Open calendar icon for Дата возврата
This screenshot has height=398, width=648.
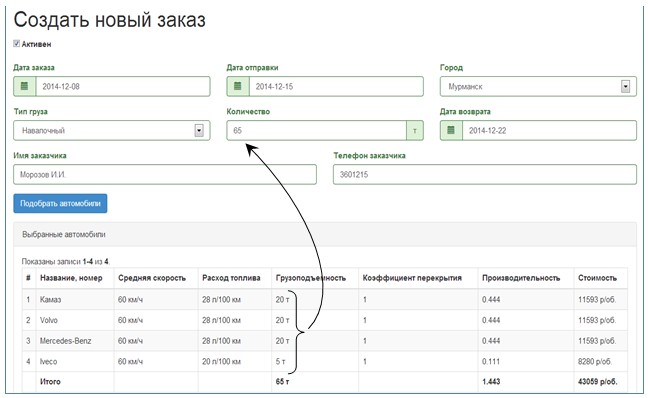(x=451, y=130)
